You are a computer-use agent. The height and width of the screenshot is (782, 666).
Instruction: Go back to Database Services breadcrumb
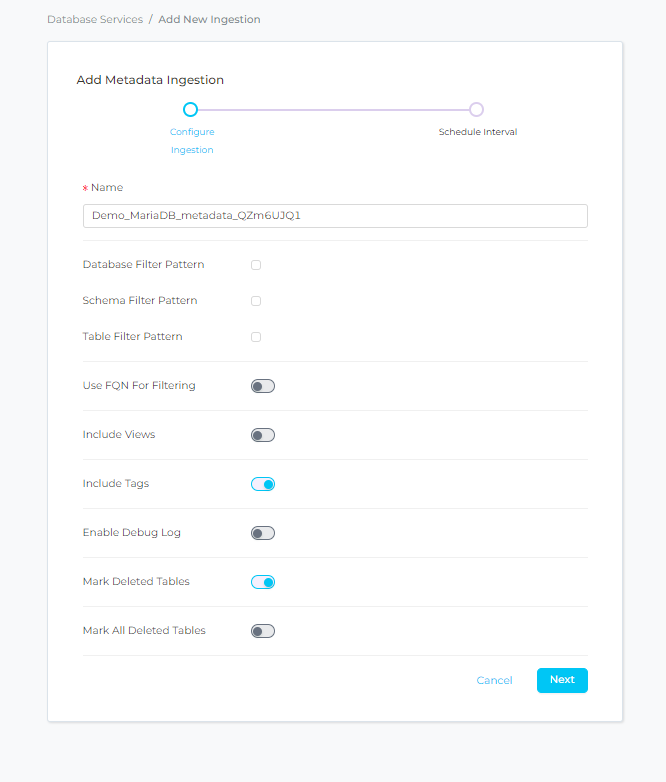[x=95, y=19]
